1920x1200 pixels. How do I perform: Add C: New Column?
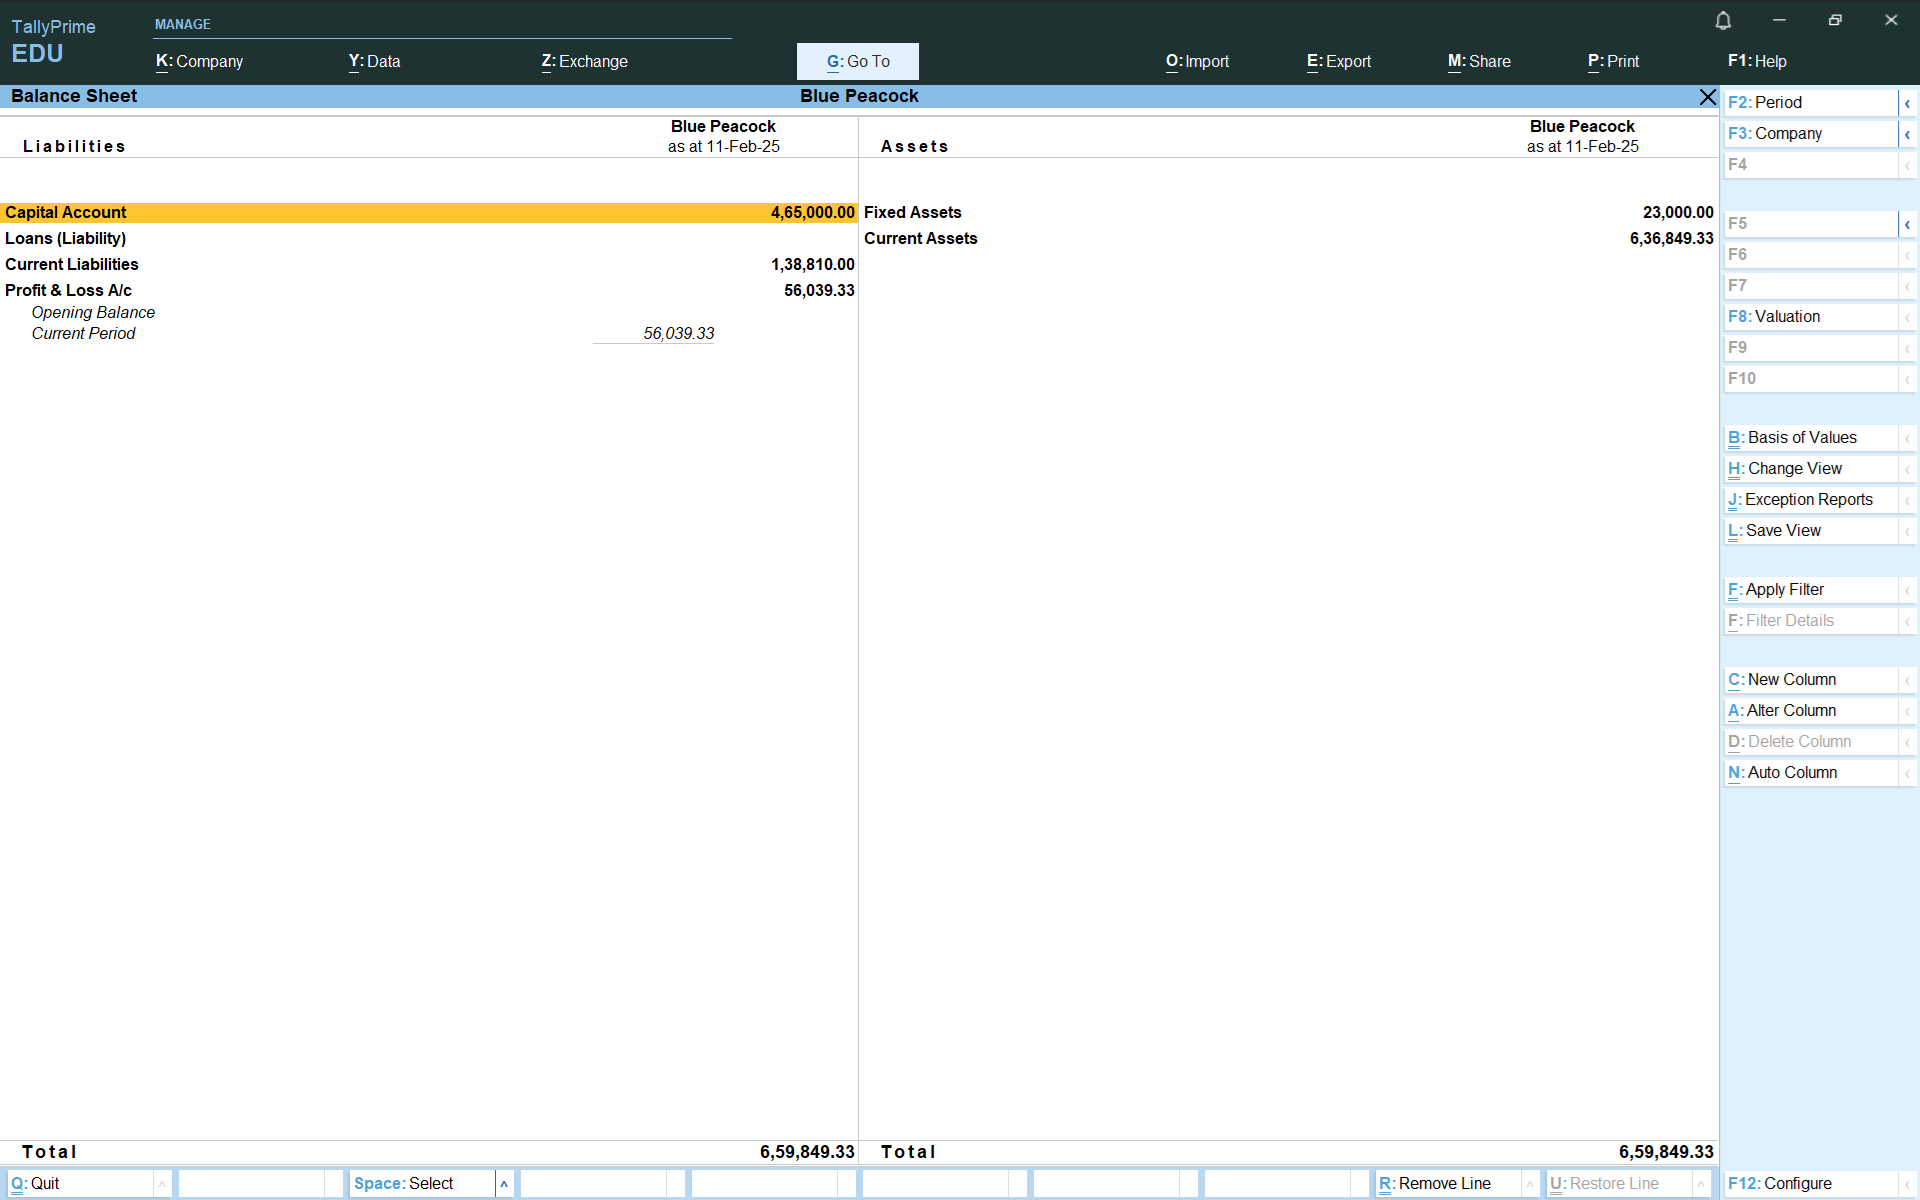1810,680
